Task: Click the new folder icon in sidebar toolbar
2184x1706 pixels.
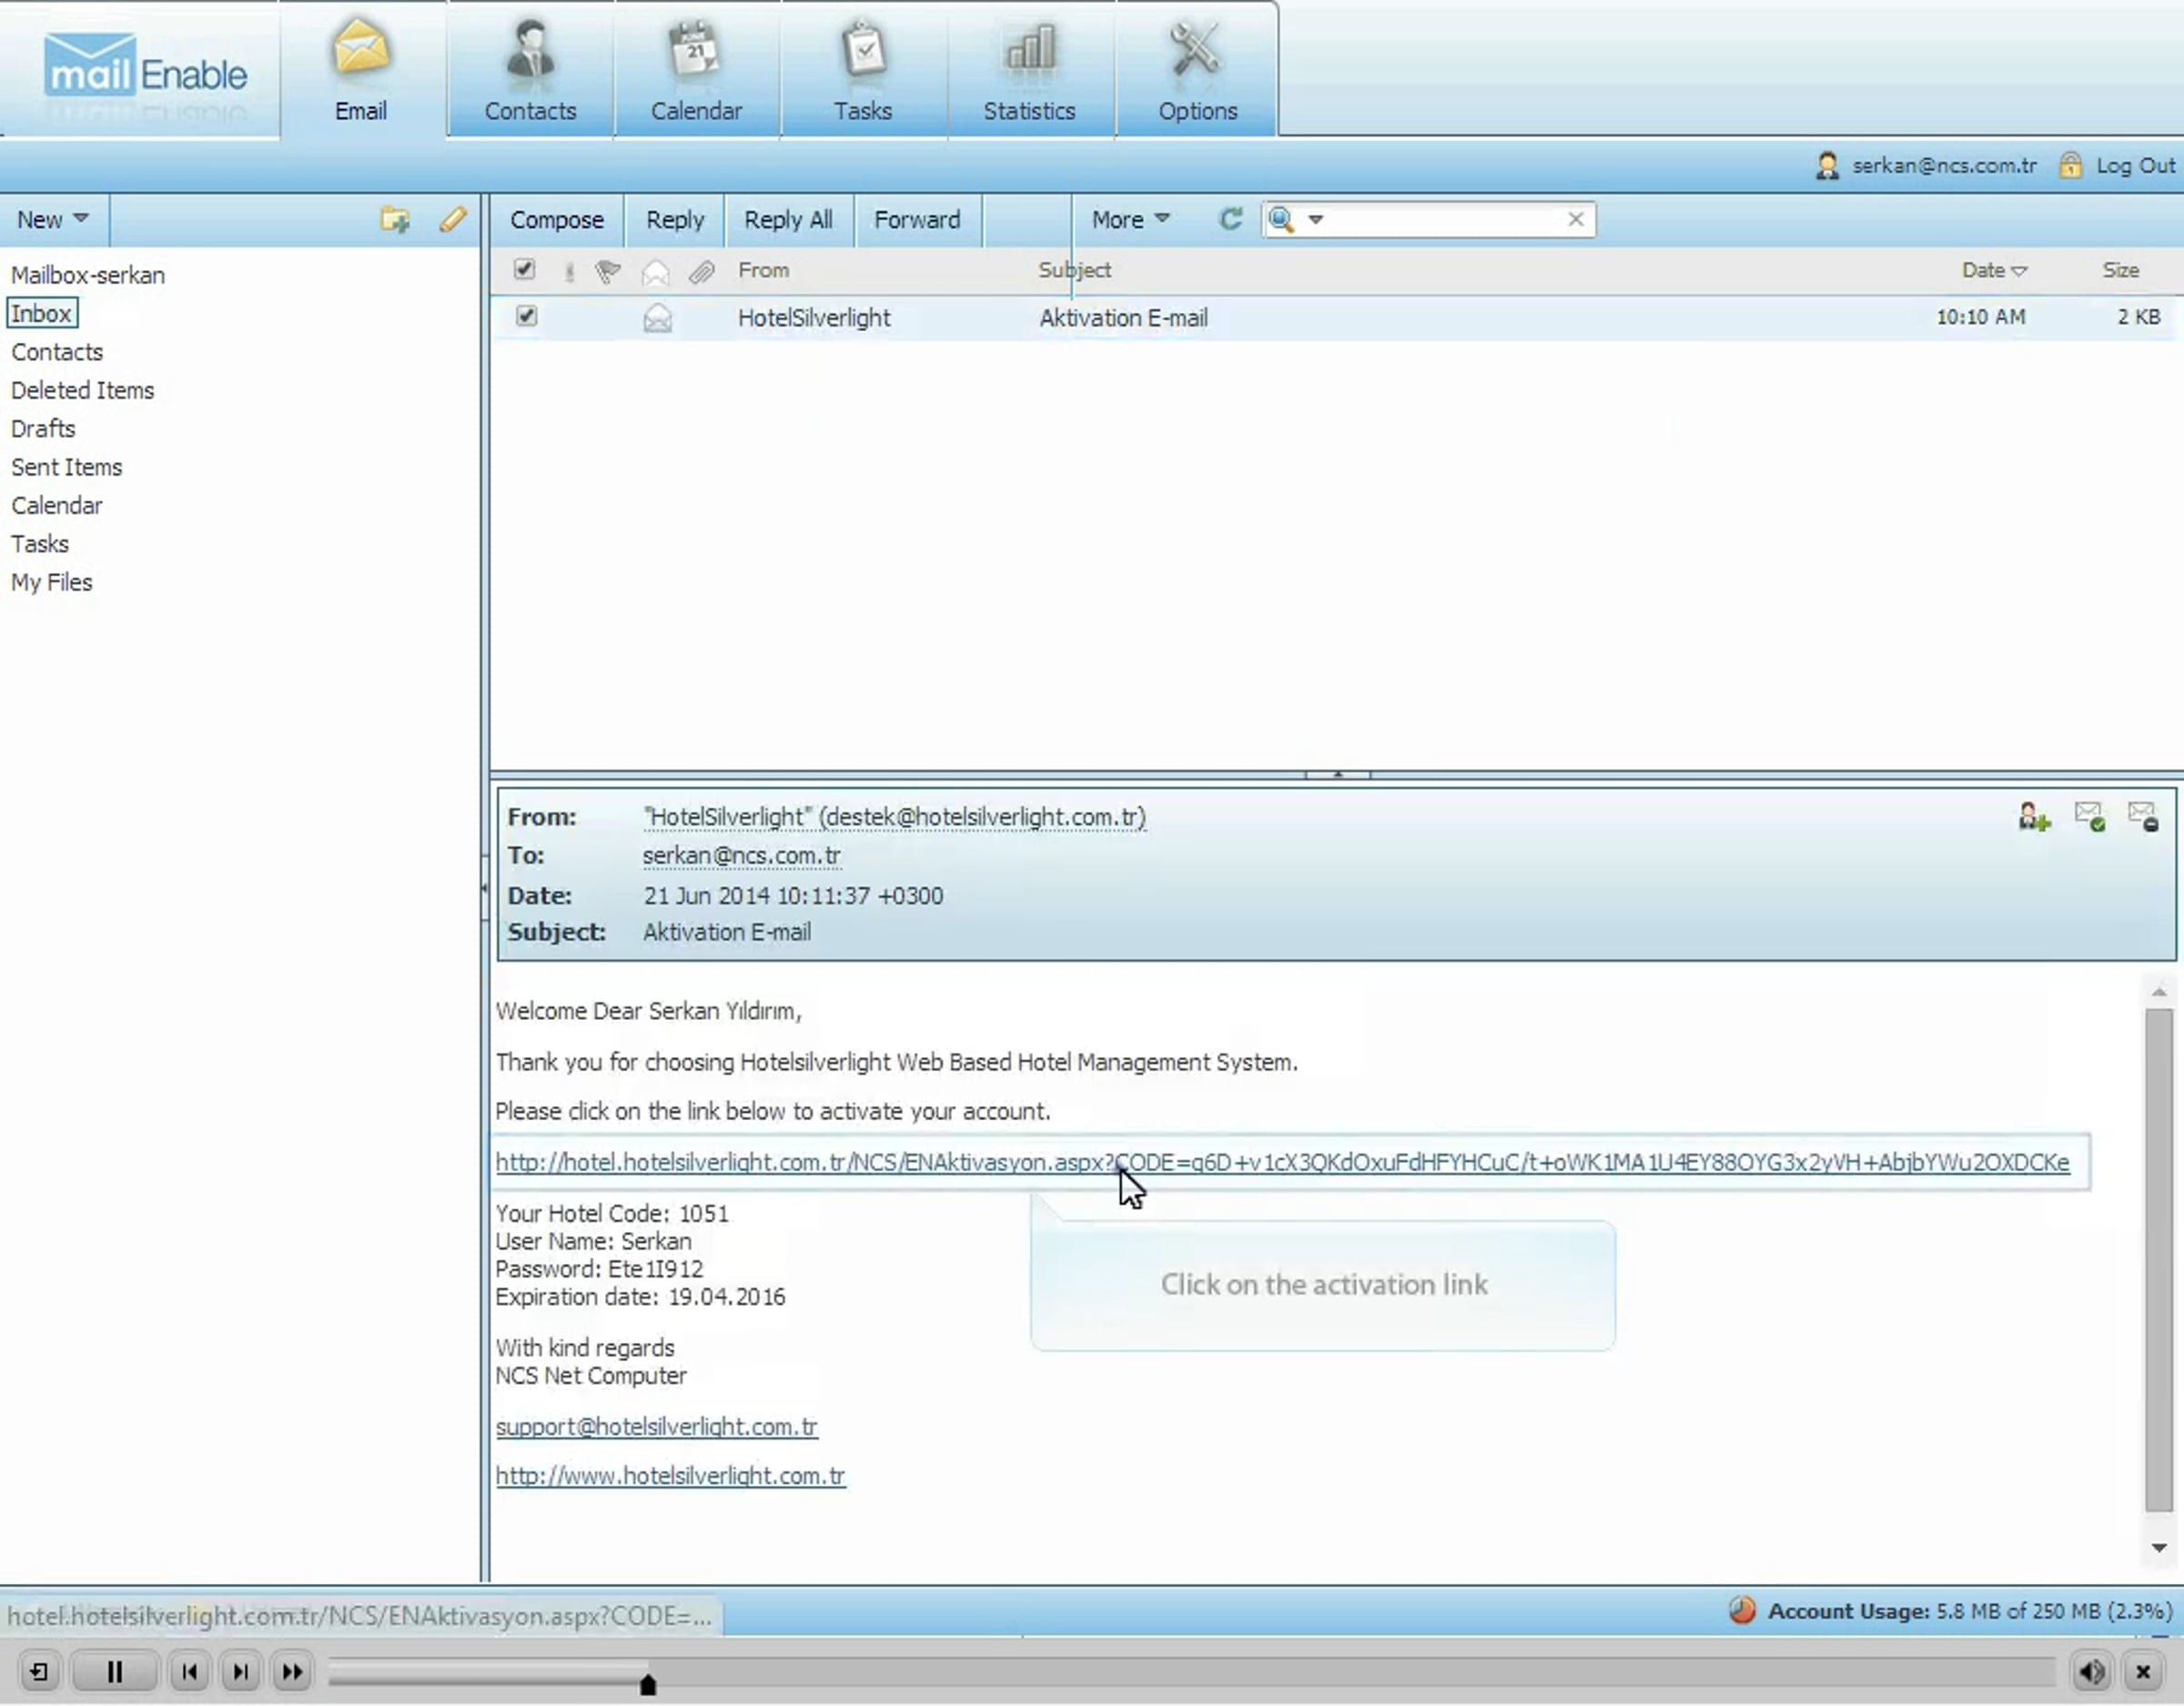Action: point(395,219)
